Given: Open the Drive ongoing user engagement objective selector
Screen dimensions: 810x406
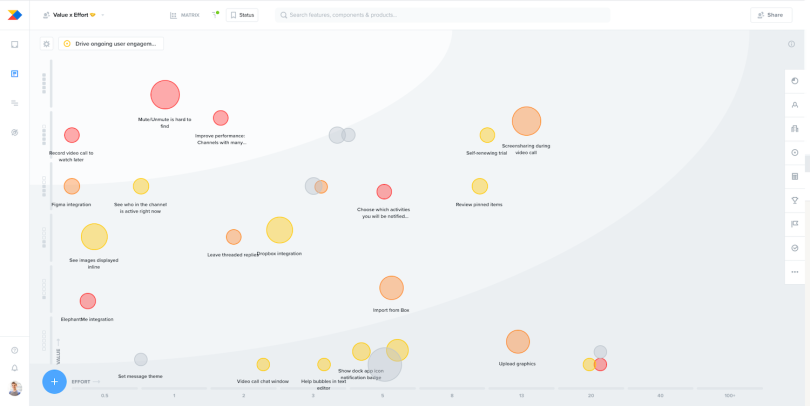Looking at the screenshot, I should click(x=111, y=44).
